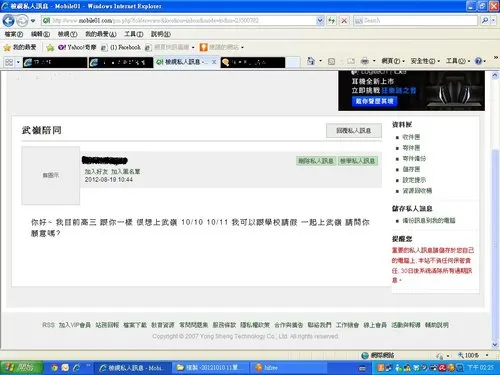Image resolution: width=500 pixels, height=375 pixels.
Task: Click the browser Search box
Action: coord(415,21)
